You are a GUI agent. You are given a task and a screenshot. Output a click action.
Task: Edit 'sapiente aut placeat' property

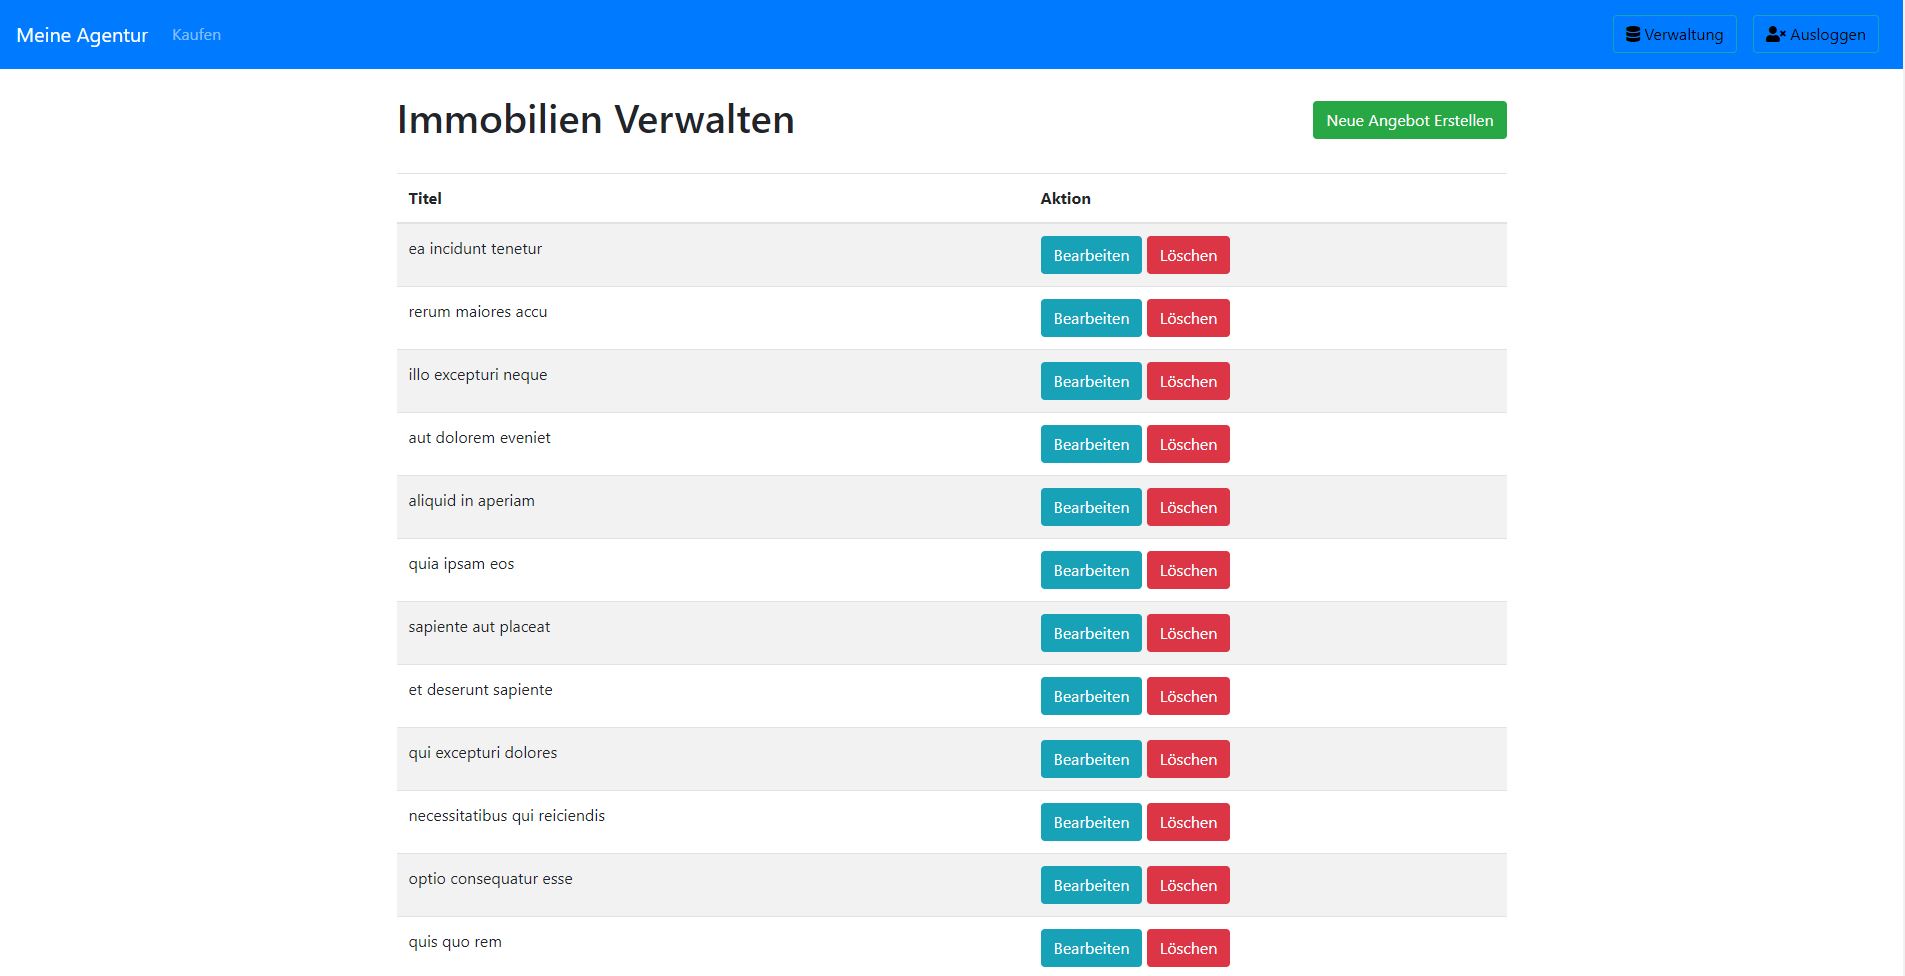[x=1091, y=633]
